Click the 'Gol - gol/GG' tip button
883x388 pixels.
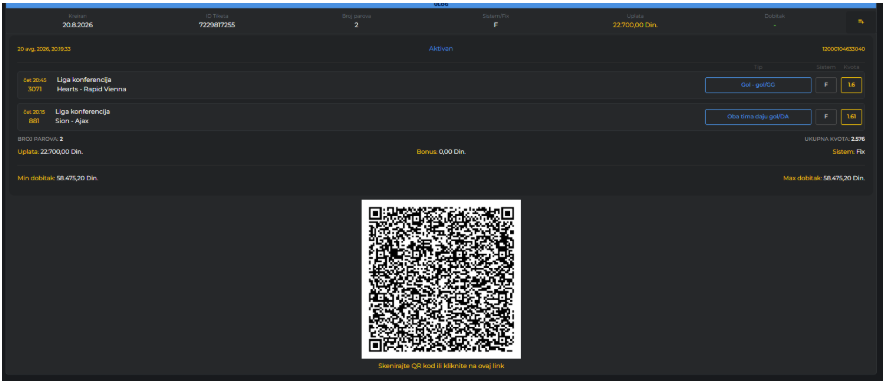[758, 85]
